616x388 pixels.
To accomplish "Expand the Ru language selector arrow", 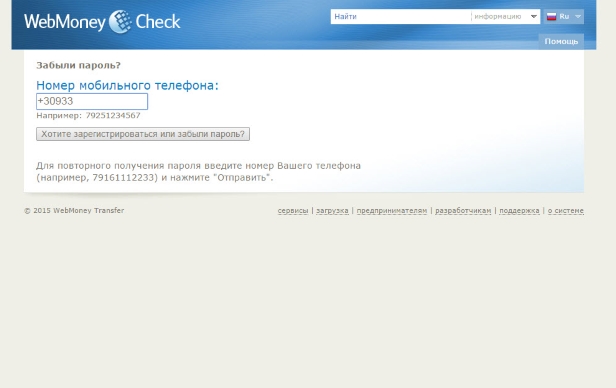I will click(x=578, y=16).
